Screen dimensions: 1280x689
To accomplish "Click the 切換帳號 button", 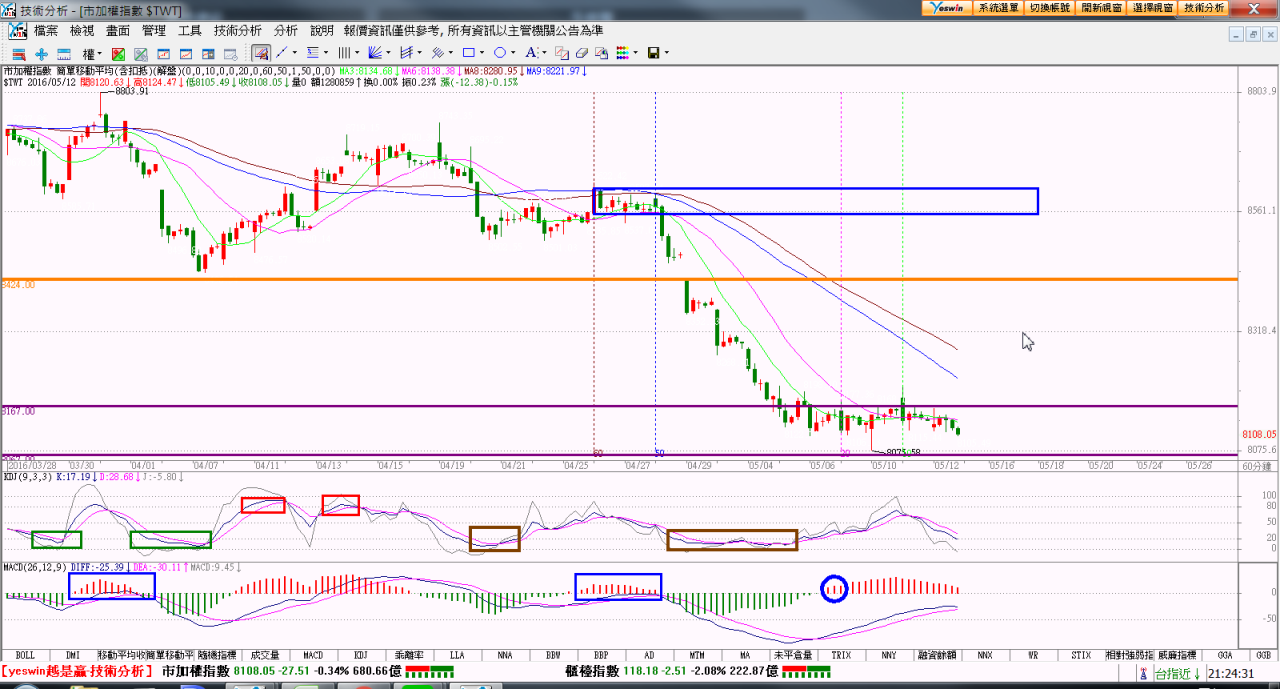I will coord(1049,7).
